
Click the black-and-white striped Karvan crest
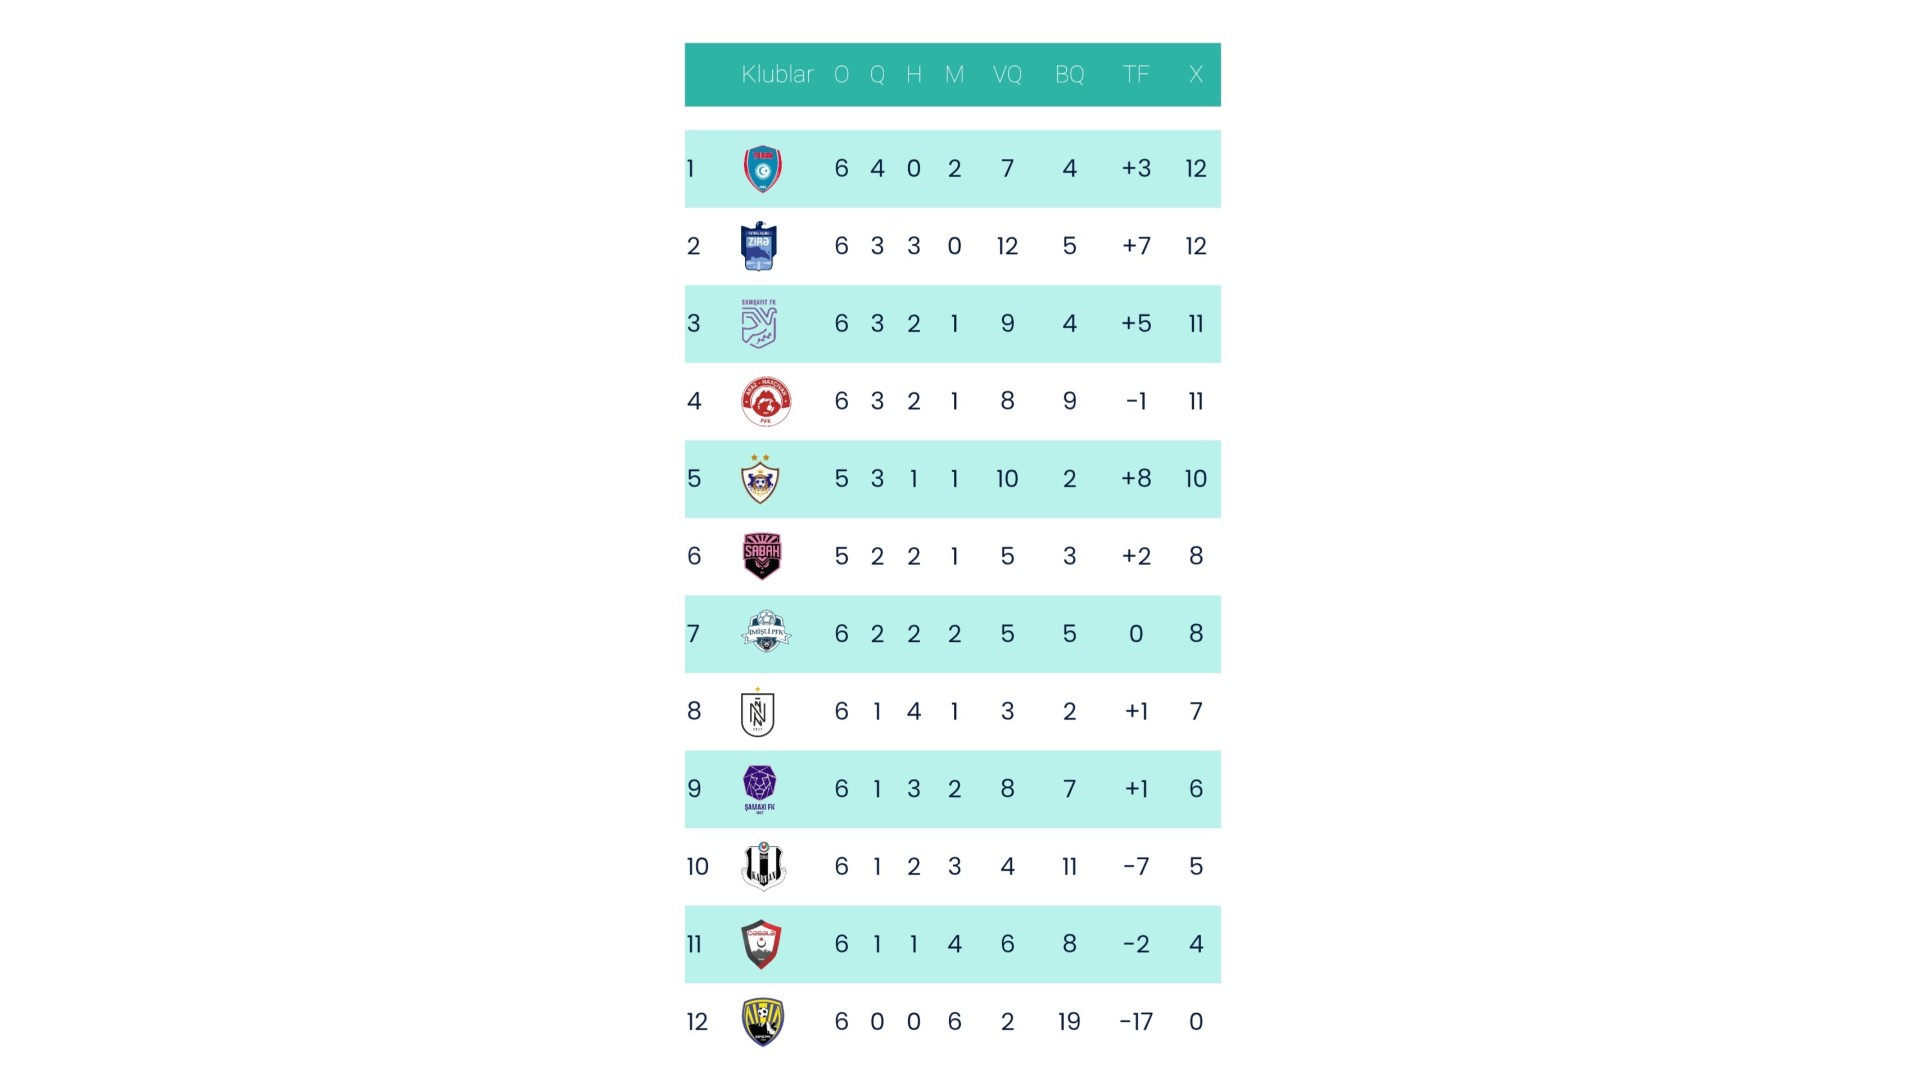764,866
